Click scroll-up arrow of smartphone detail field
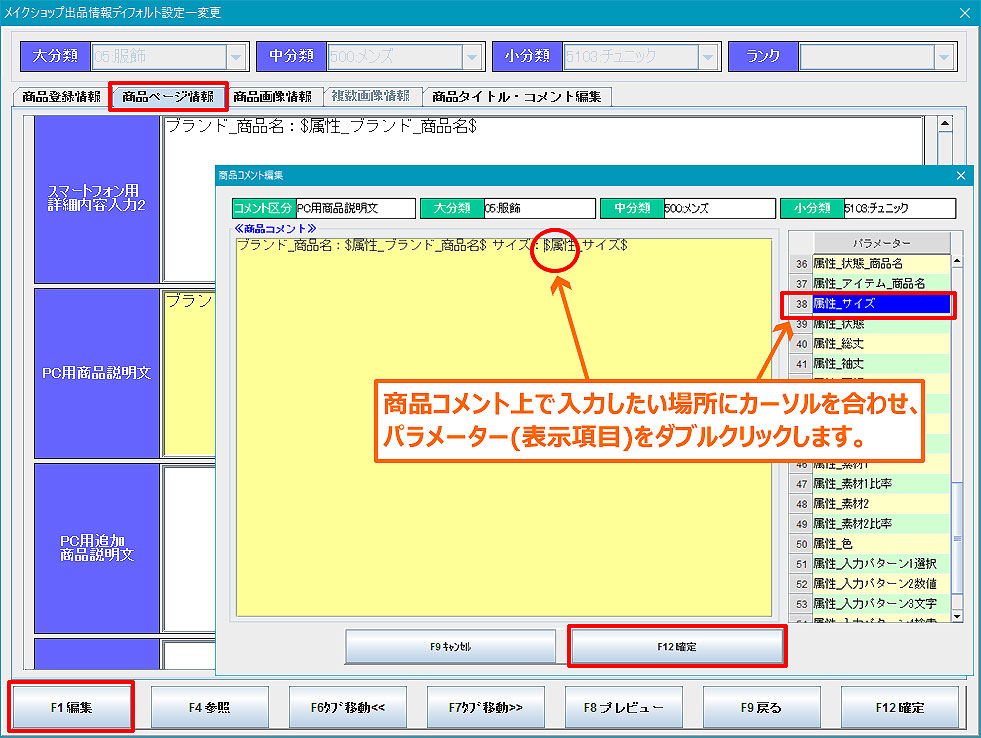Viewport: 981px width, 738px height. (x=944, y=125)
